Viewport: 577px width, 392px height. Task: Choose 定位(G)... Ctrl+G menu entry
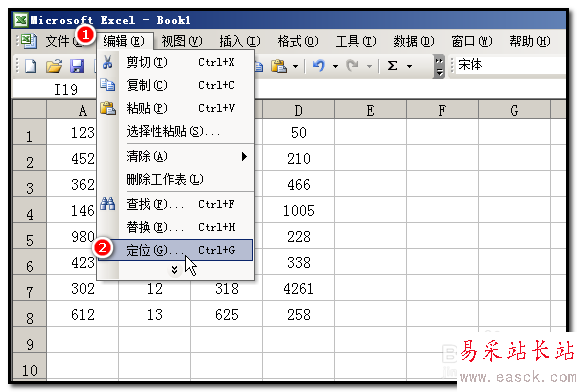[176, 250]
